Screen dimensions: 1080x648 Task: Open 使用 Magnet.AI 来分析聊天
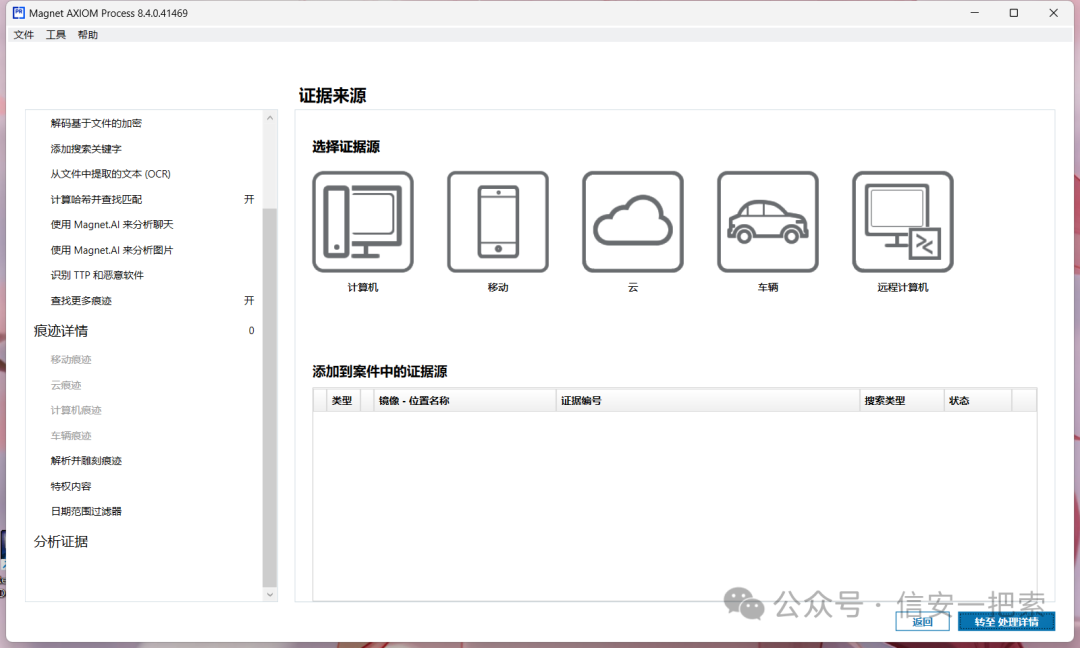click(x=112, y=224)
